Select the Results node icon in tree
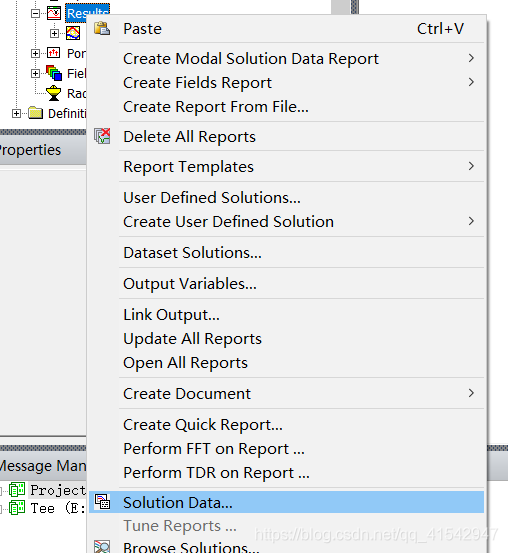This screenshot has width=508, height=553. 54,13
